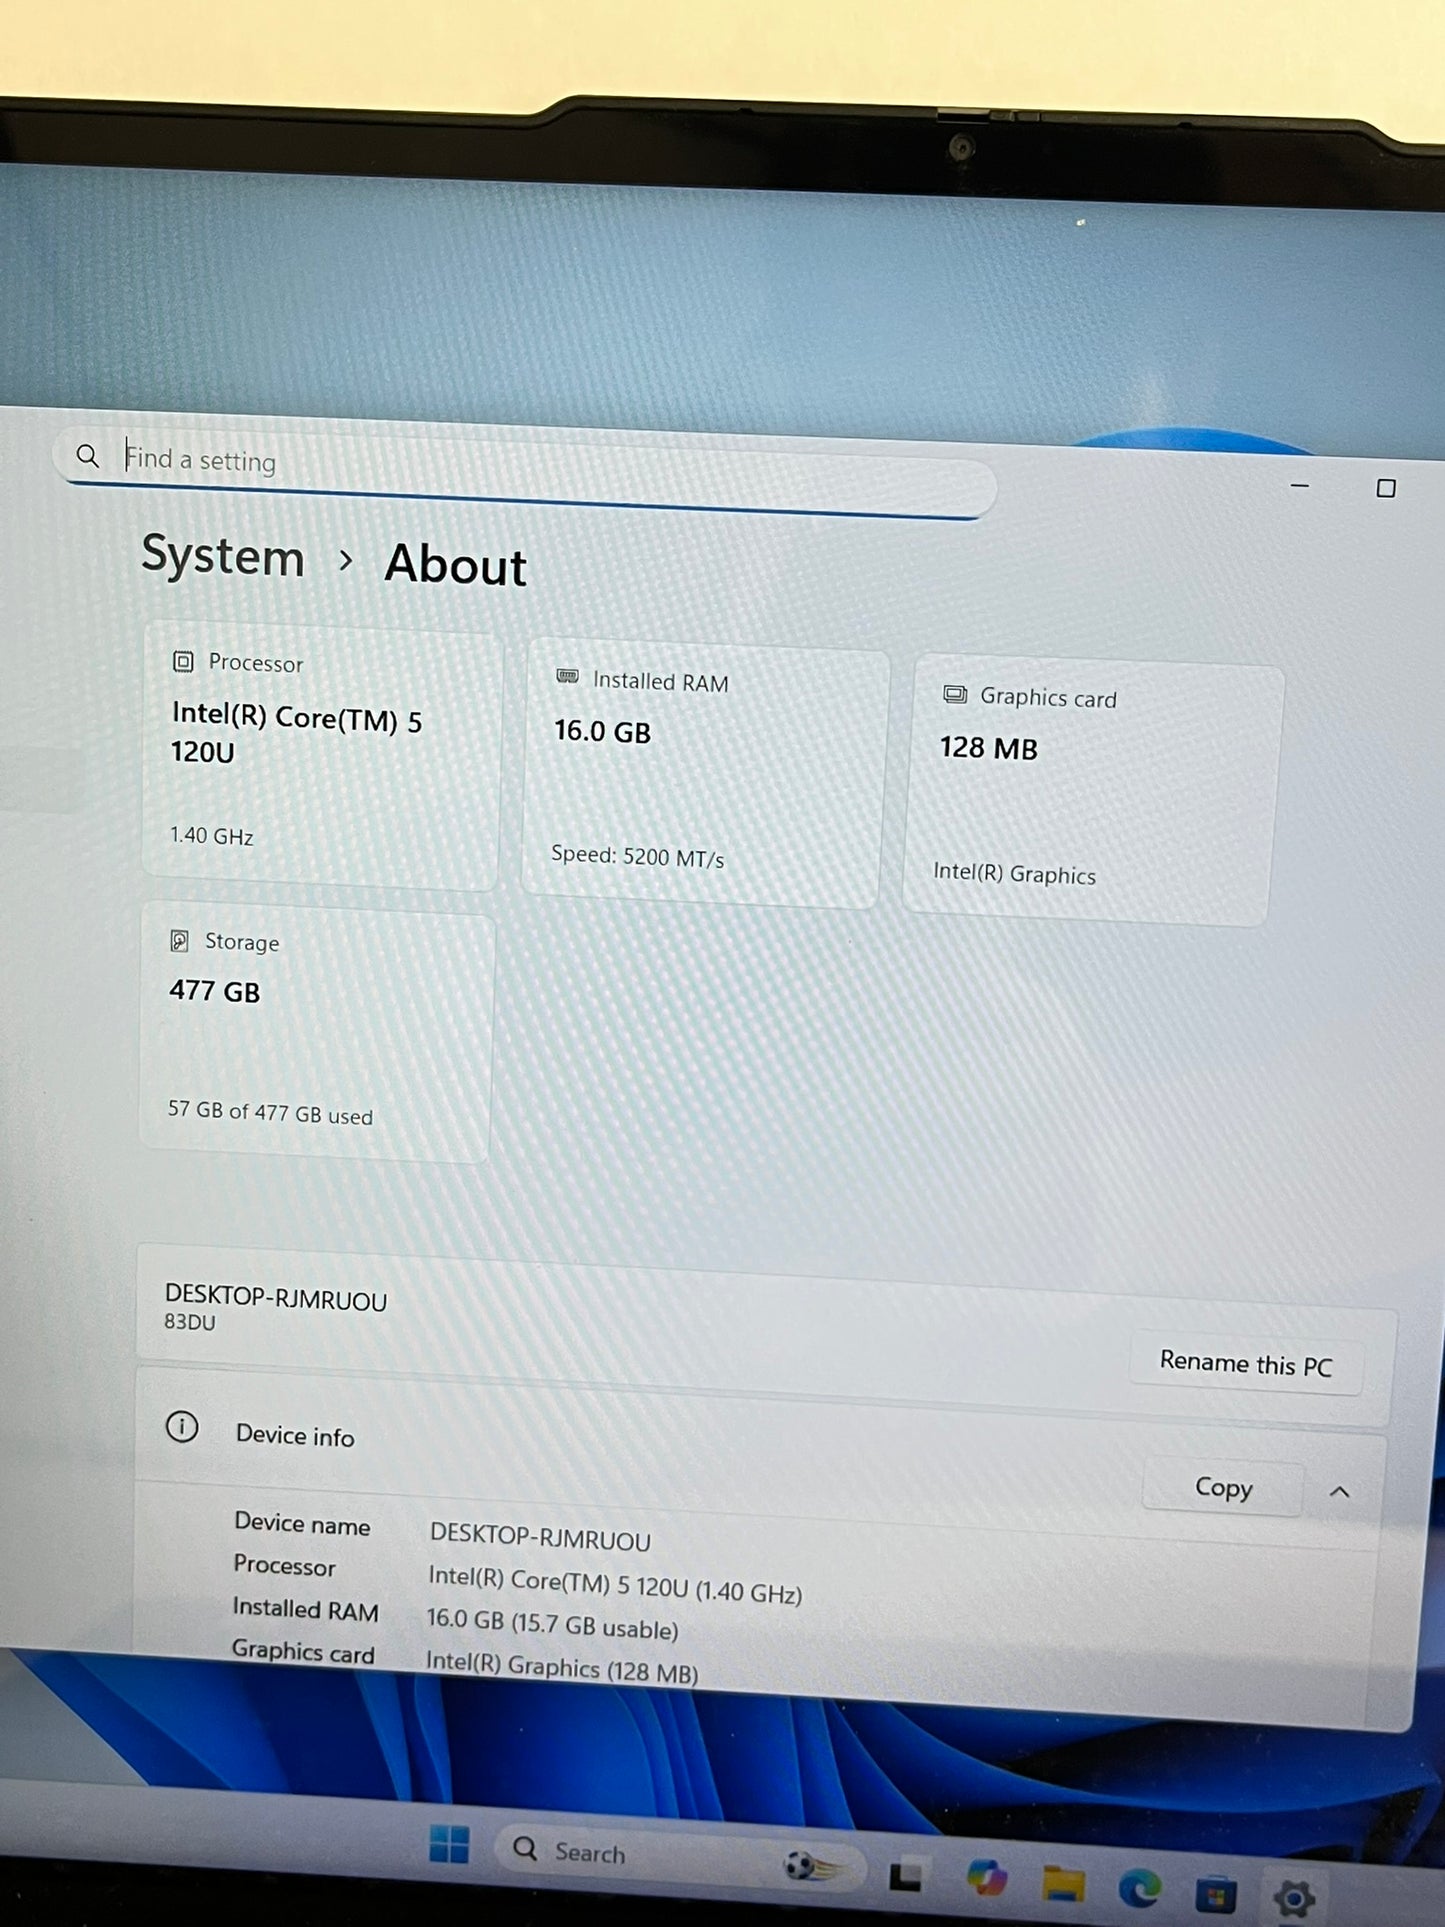Select 'Intel(R) Core(TM) 5 120U (1.40 GHz)' value

click(615, 1584)
